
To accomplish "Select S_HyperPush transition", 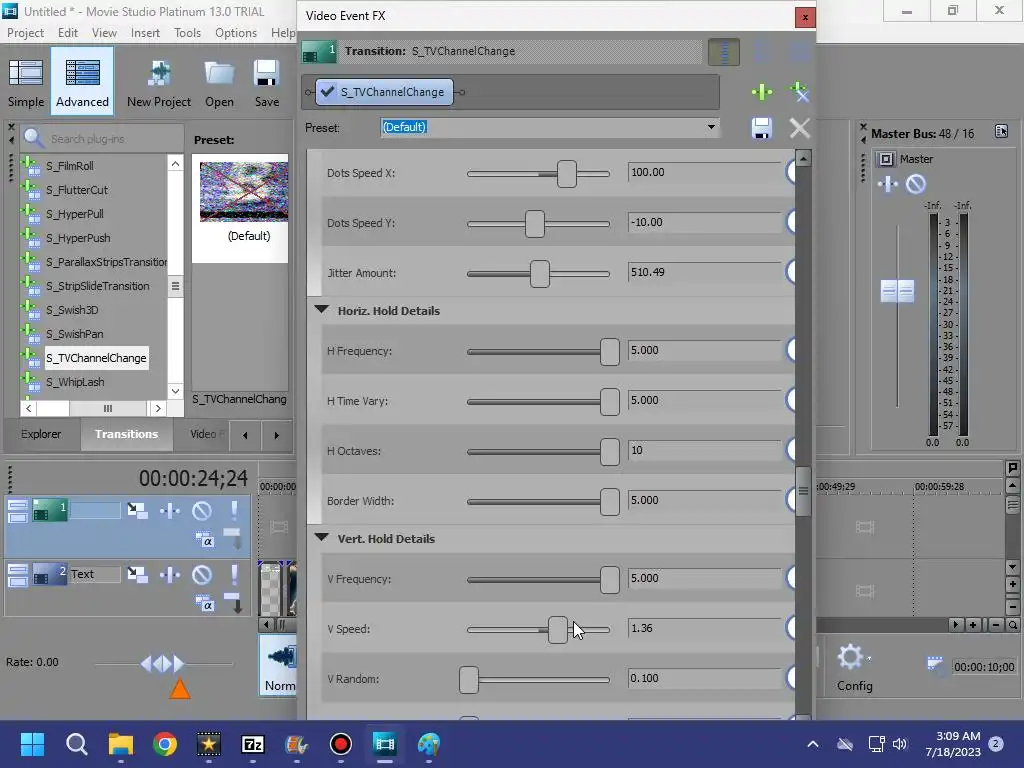I will point(78,238).
